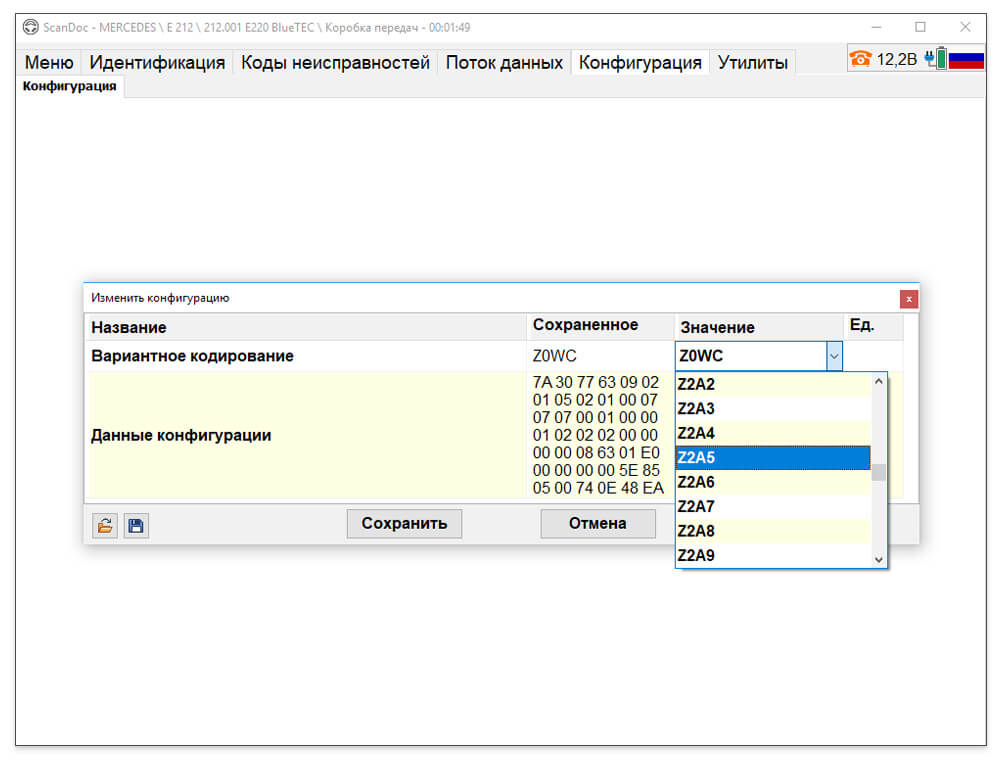Click the Russian flag language icon
The image size is (1000, 766).
[x=966, y=60]
